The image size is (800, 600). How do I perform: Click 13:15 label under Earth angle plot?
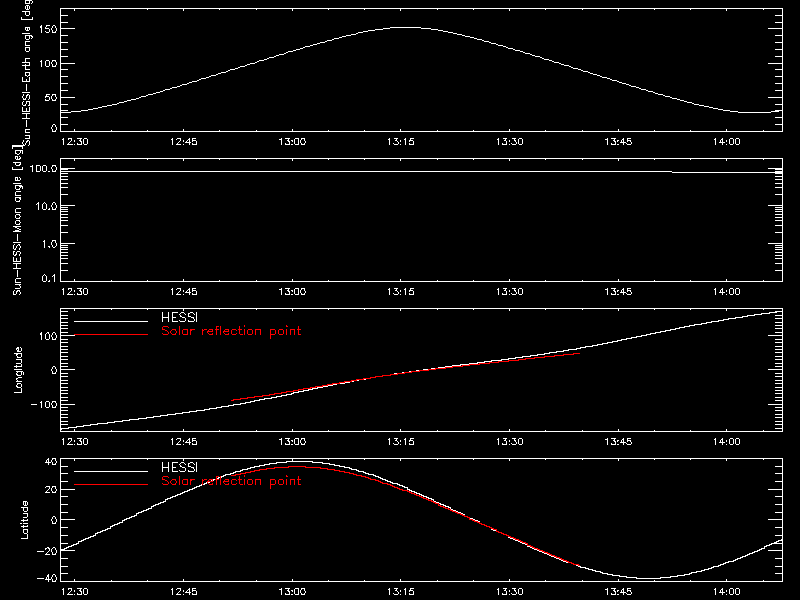point(401,141)
